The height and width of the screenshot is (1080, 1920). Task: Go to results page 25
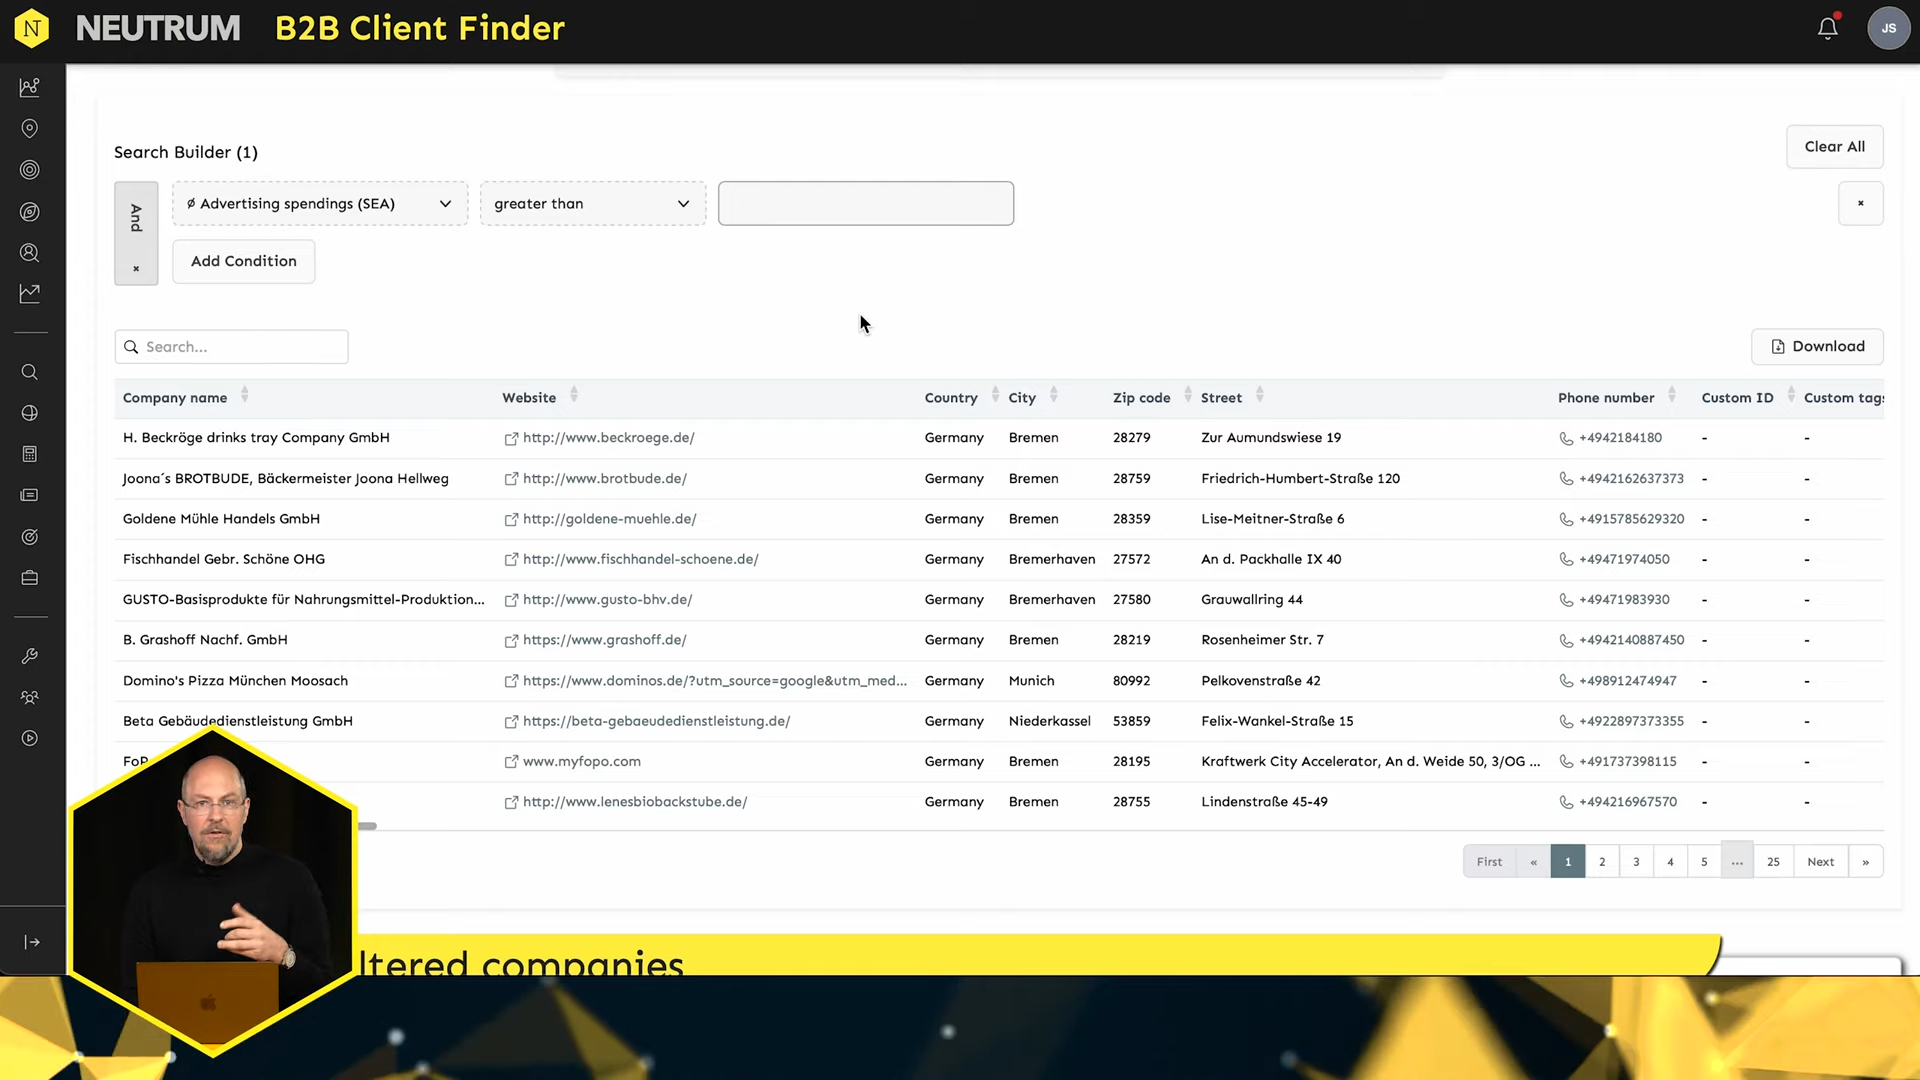(1773, 862)
